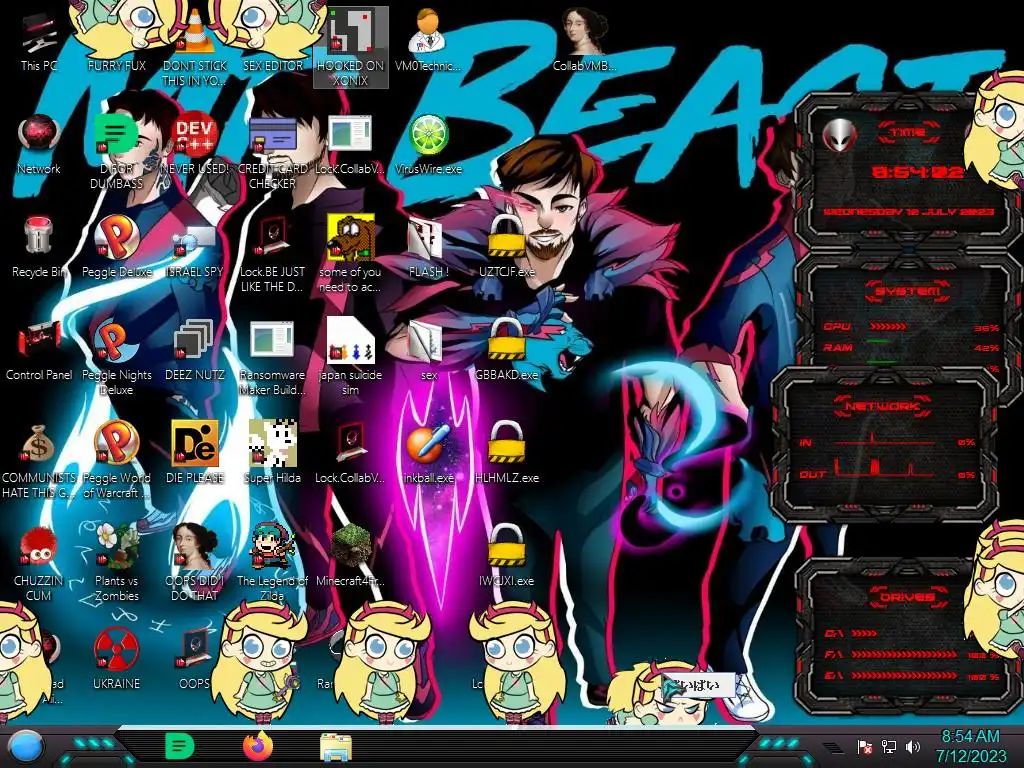
Task: Select the D FOR DUMBASS icon
Action: 117,152
